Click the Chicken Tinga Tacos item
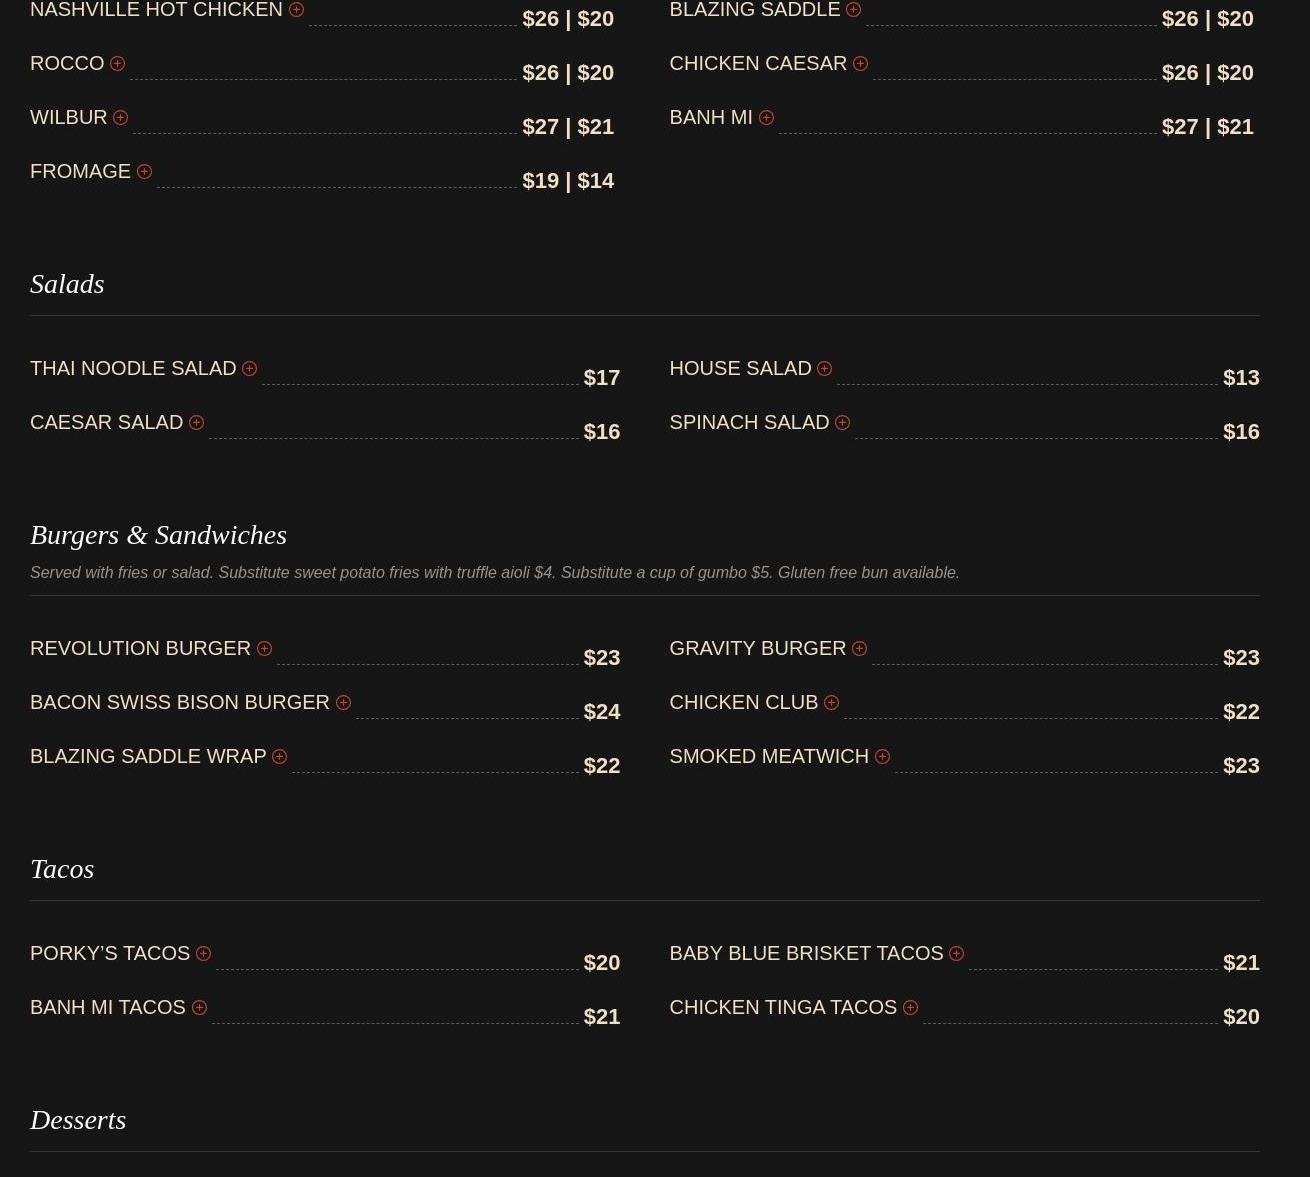 [783, 1007]
